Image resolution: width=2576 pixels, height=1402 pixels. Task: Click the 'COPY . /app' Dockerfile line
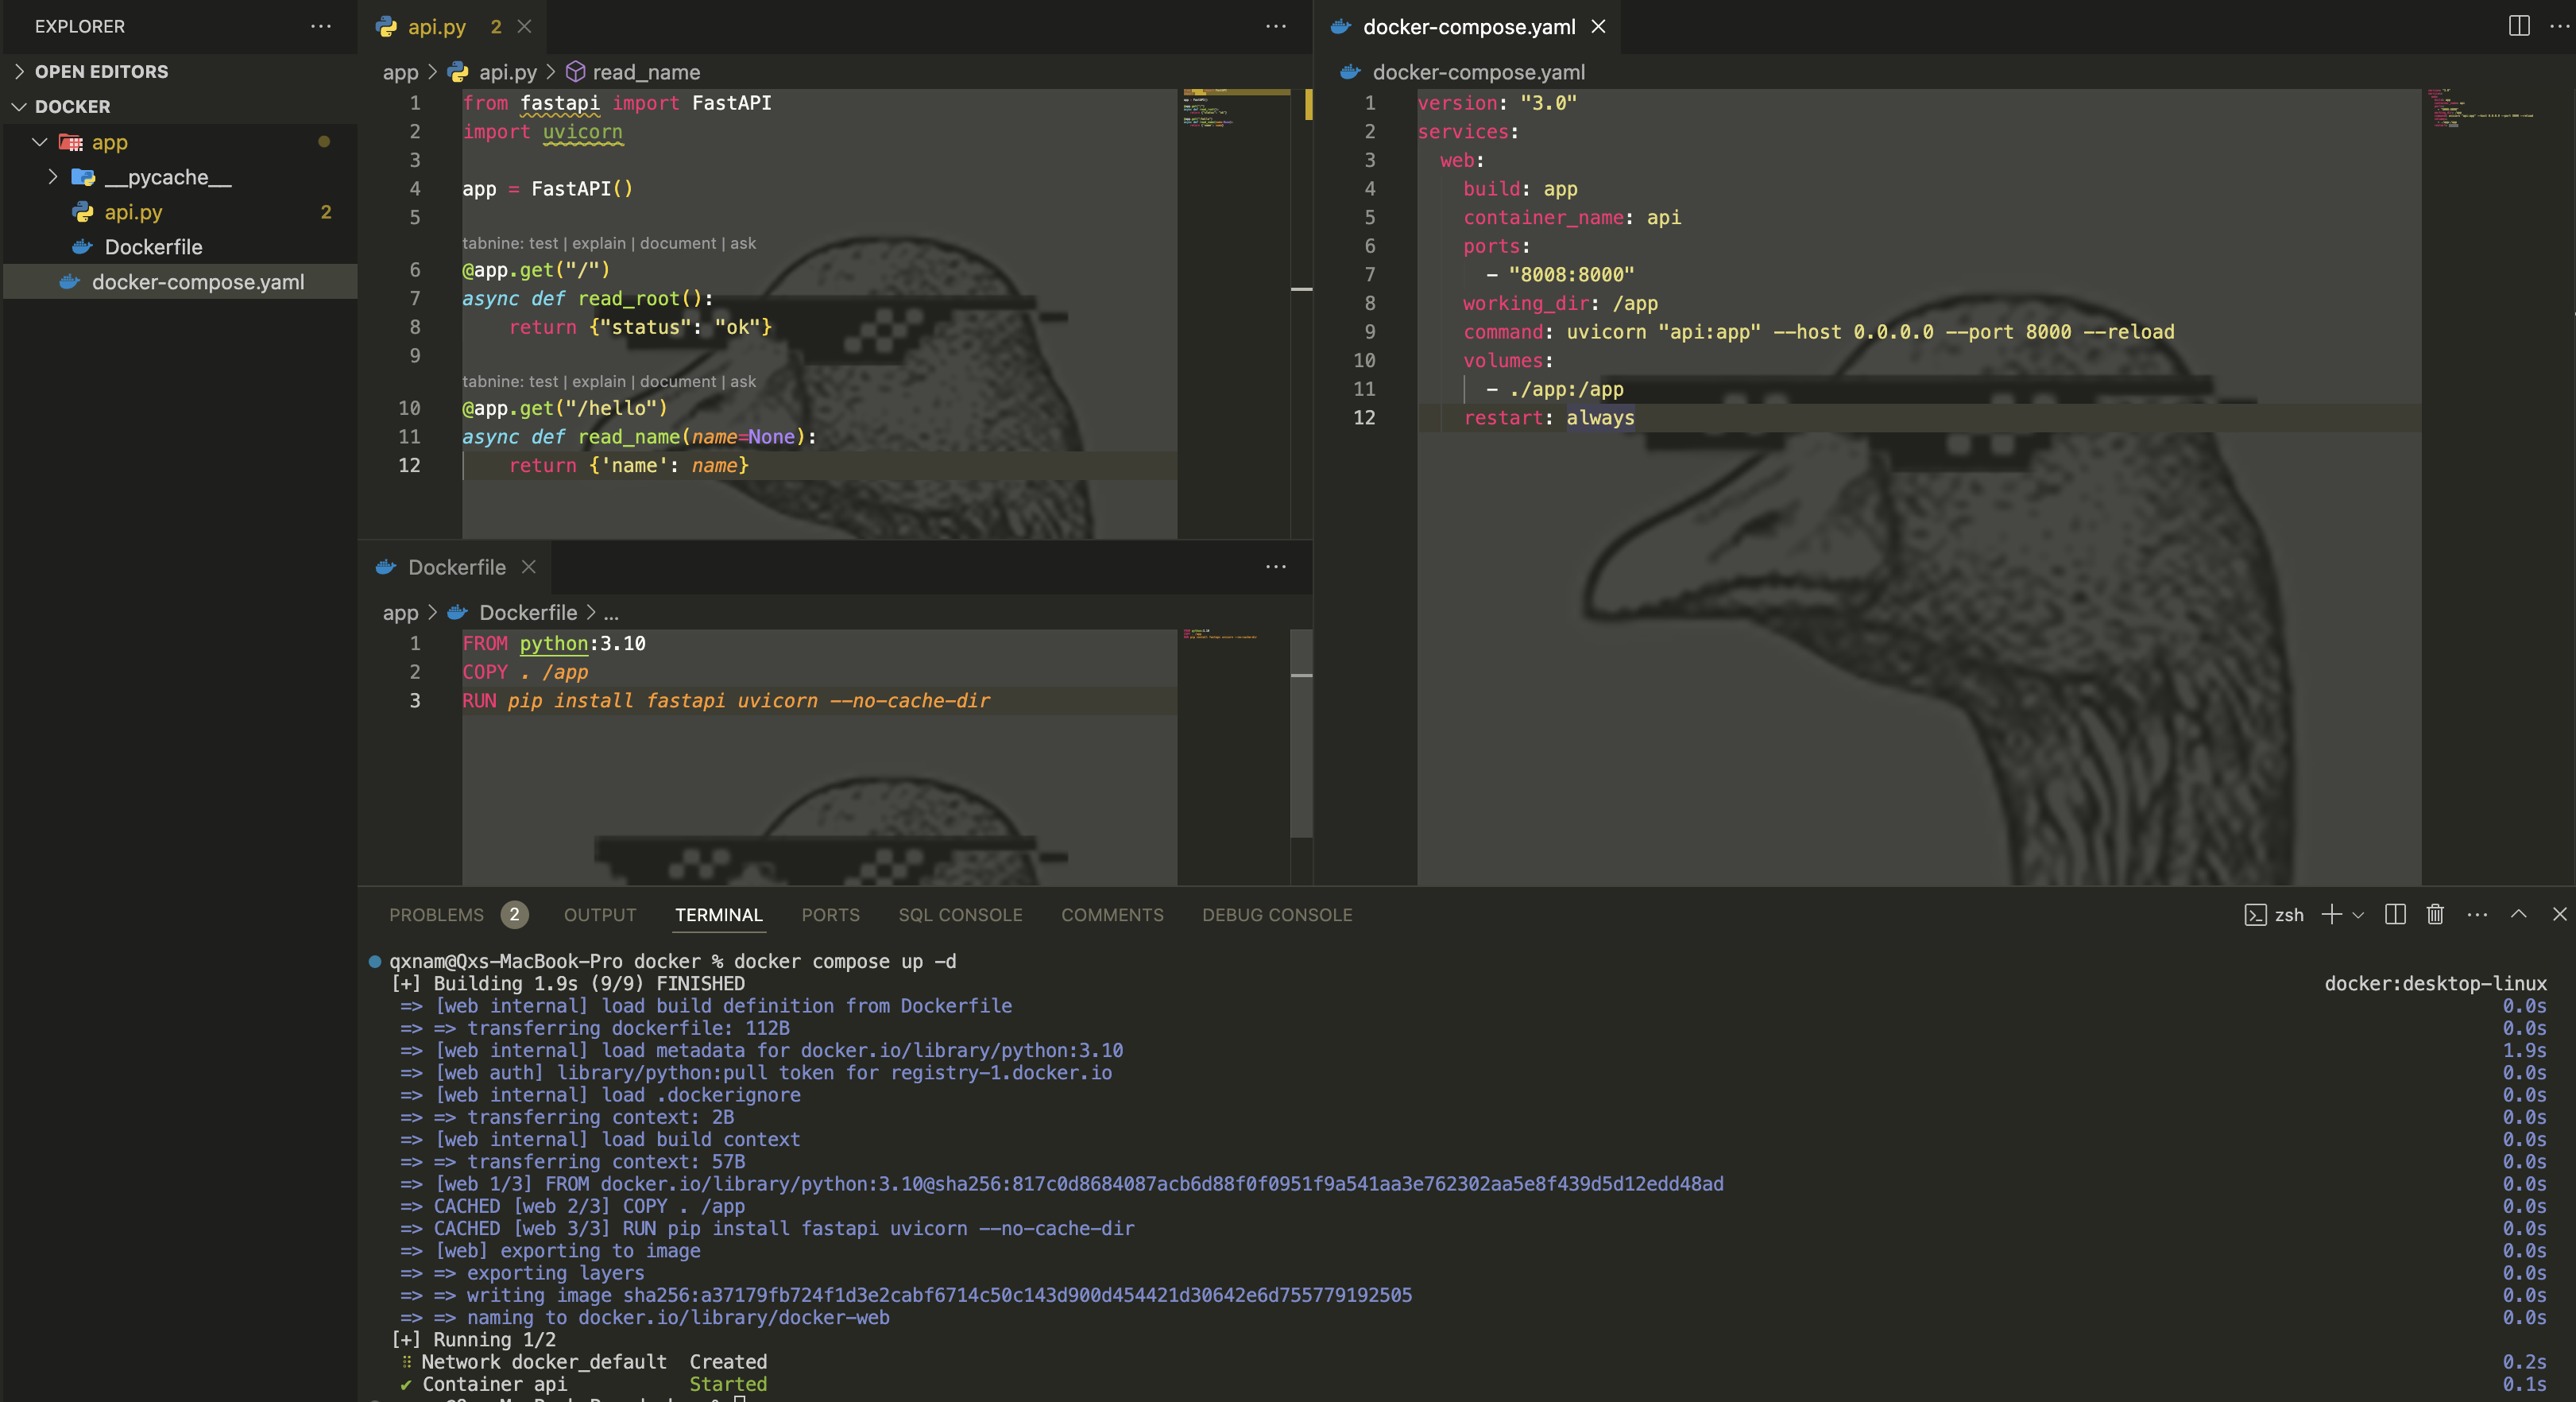(x=525, y=672)
